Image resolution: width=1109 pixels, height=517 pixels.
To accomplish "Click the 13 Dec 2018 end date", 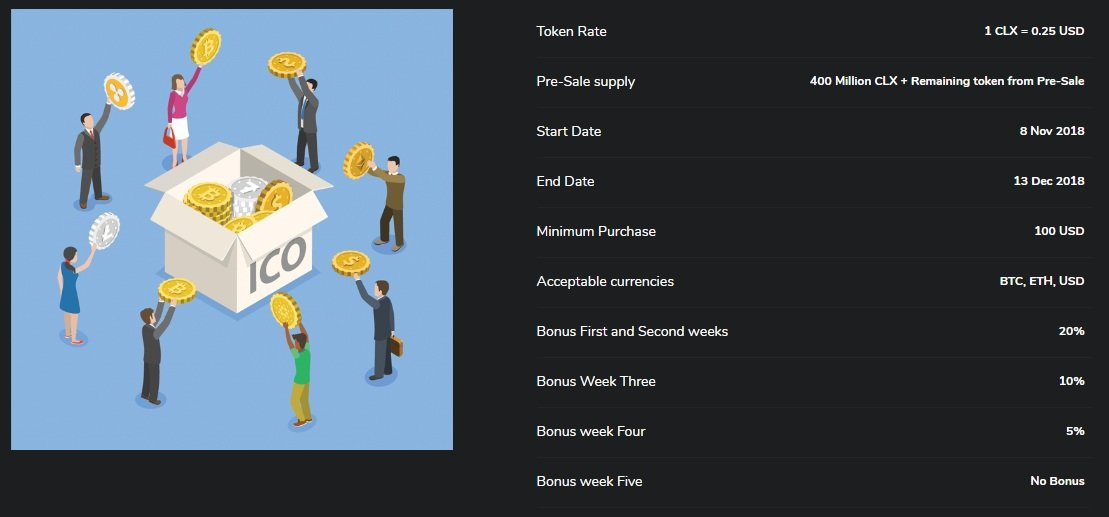I will point(1049,181).
